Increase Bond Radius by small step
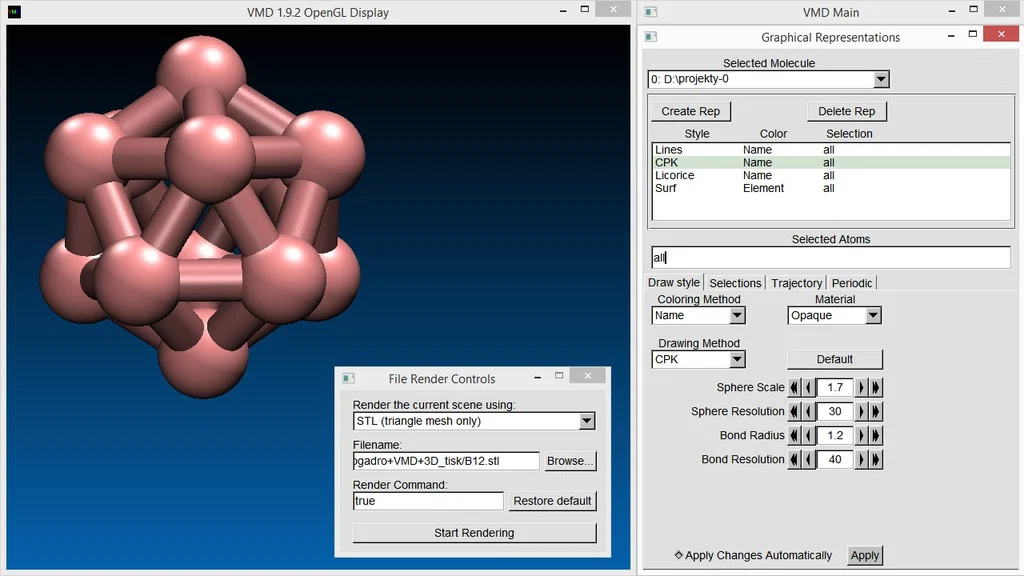Screen dimensions: 1024x576 click(x=861, y=436)
